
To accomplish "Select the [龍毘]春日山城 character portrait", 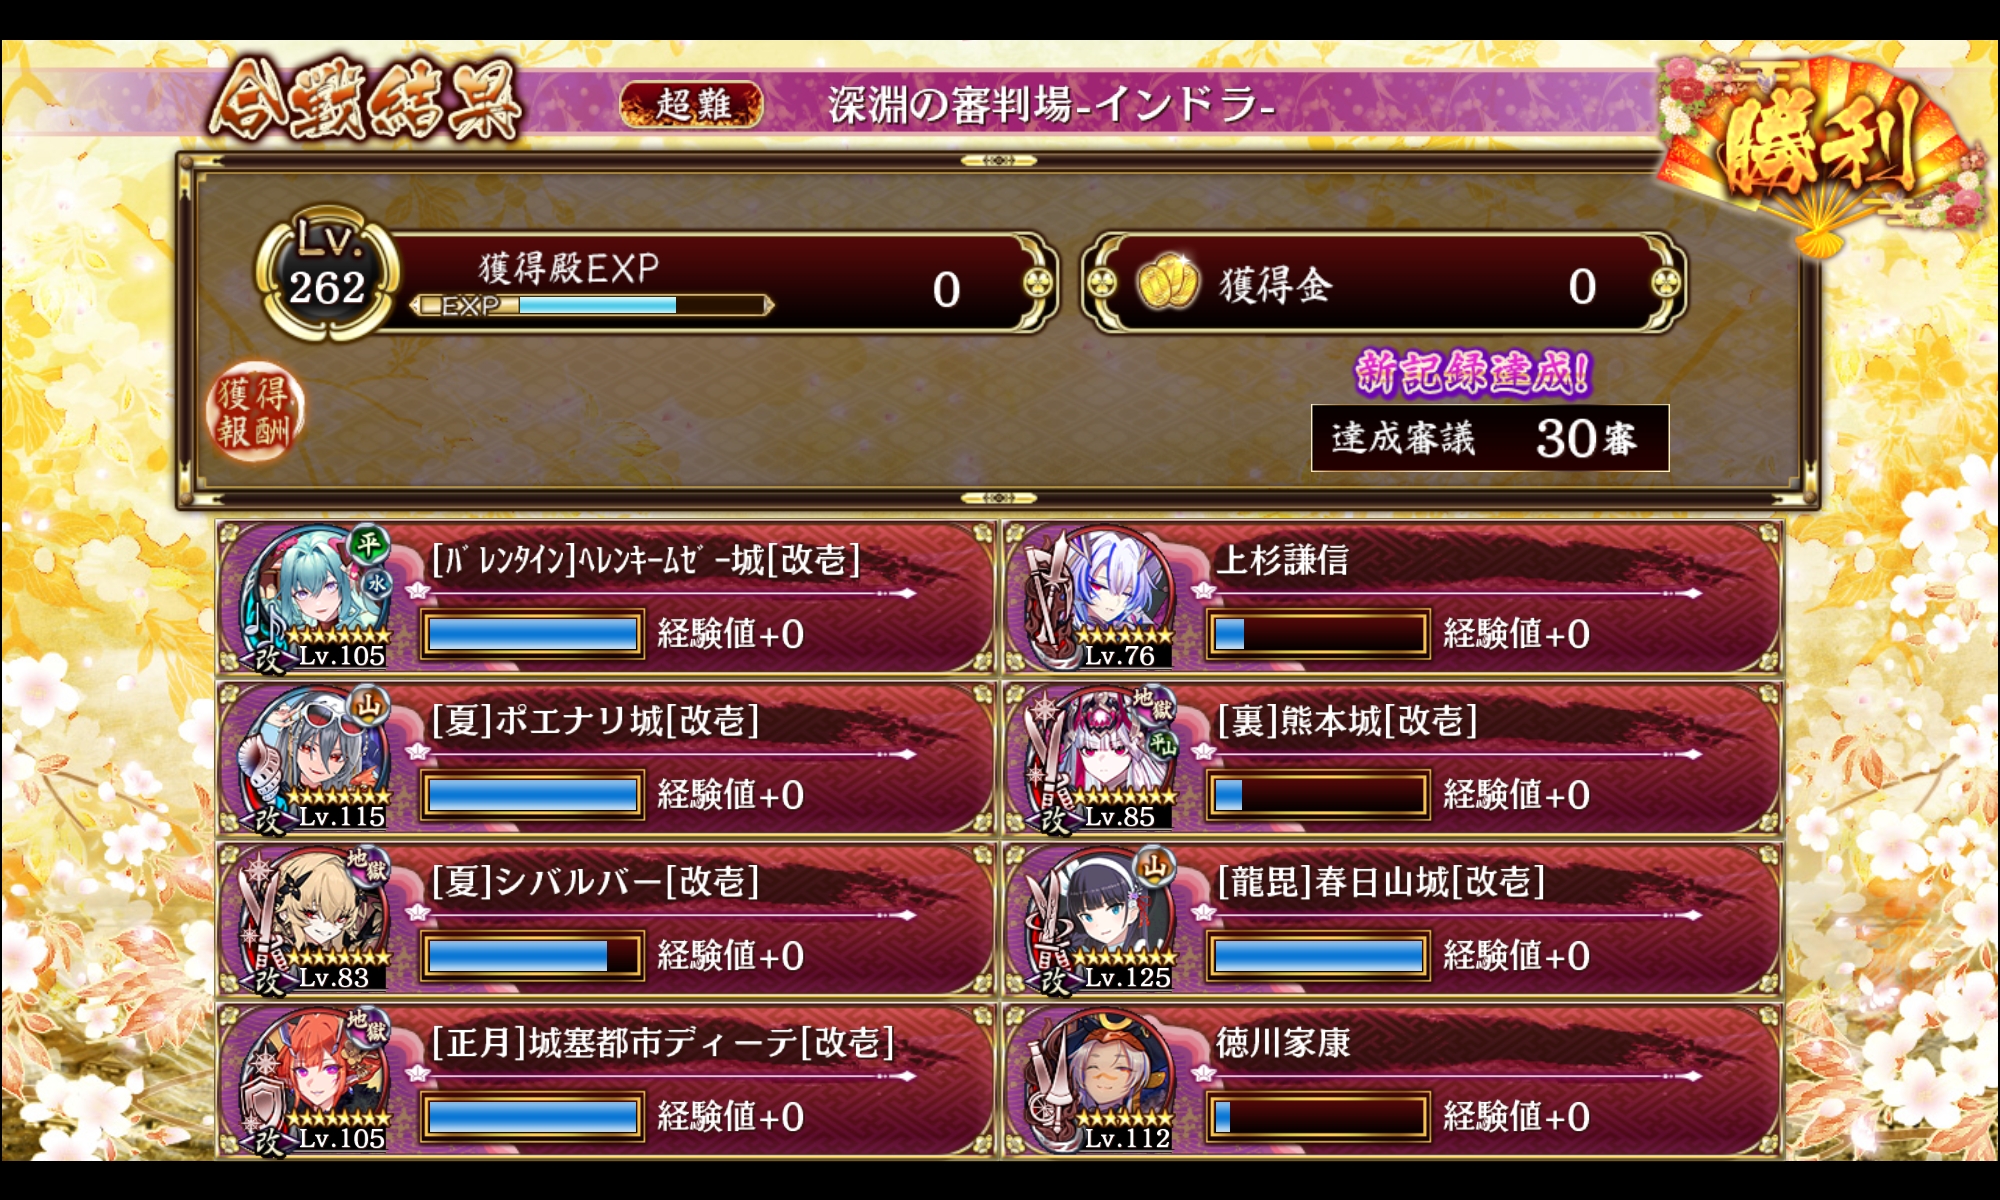I will pos(1101,920).
